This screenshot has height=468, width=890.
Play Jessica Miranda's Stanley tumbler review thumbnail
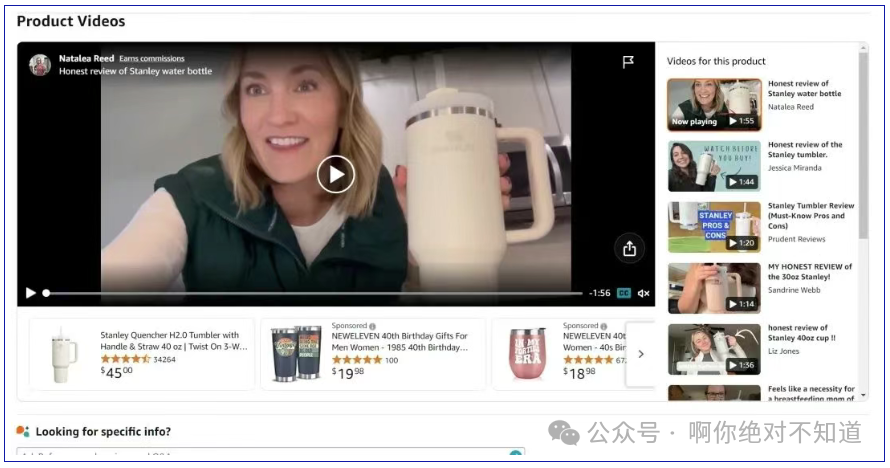(714, 166)
